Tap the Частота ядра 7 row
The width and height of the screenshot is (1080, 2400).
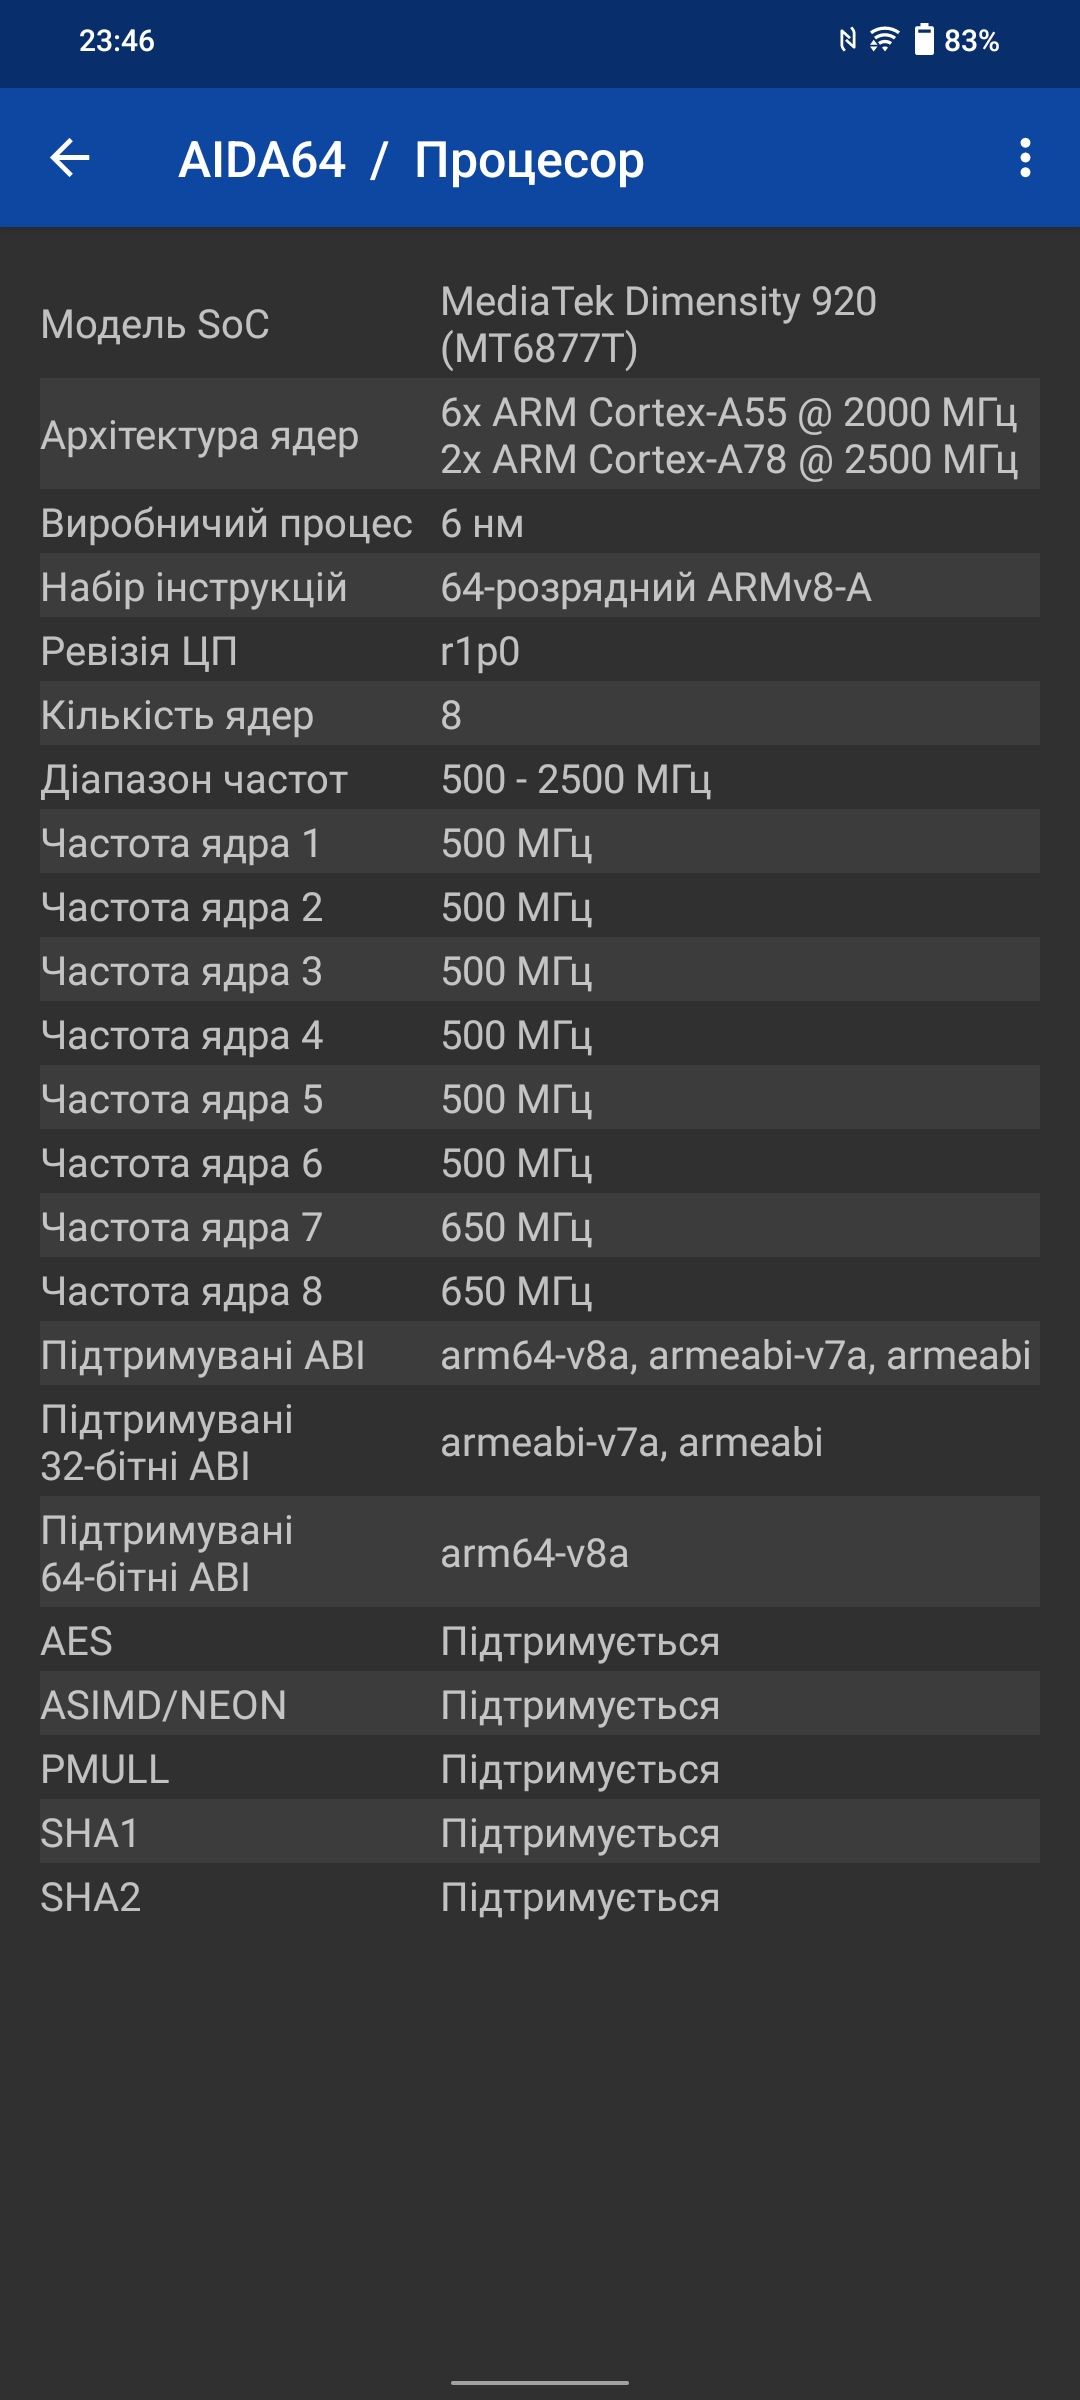click(540, 1227)
